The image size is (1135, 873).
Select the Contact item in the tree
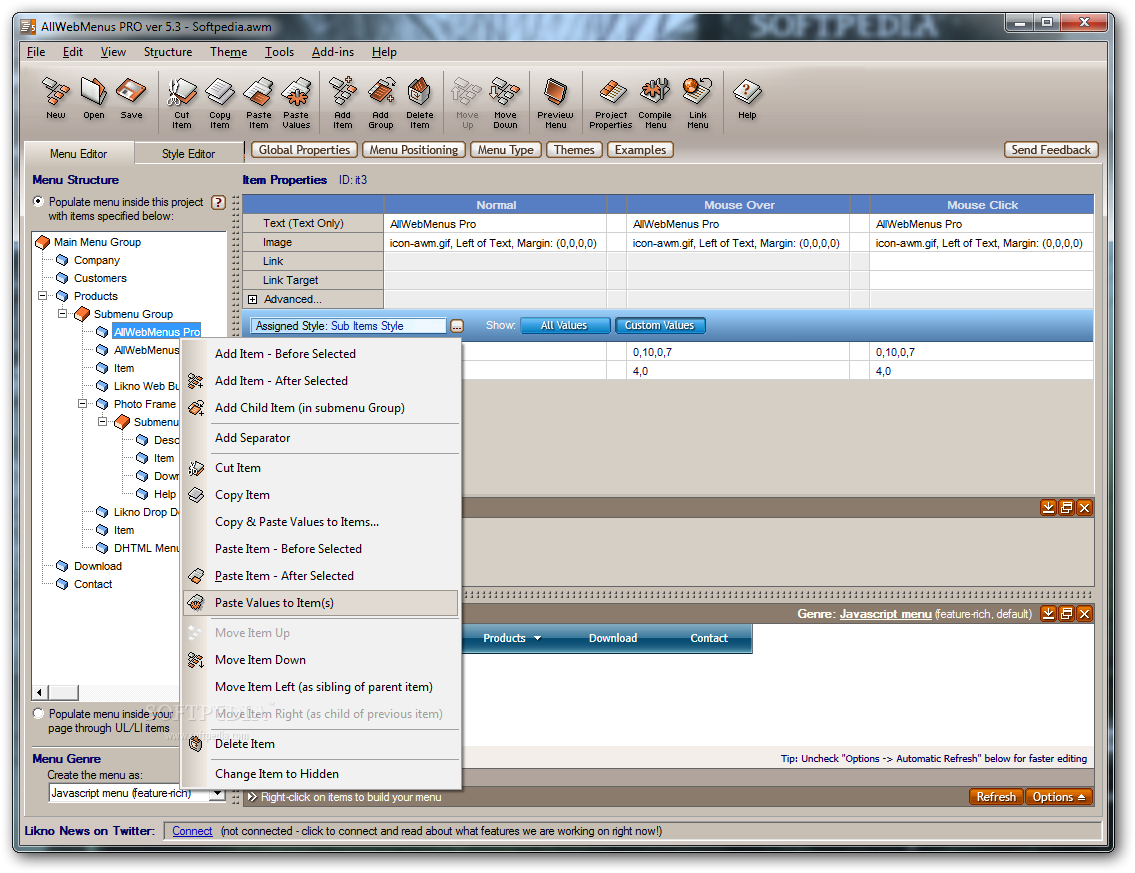click(x=93, y=584)
